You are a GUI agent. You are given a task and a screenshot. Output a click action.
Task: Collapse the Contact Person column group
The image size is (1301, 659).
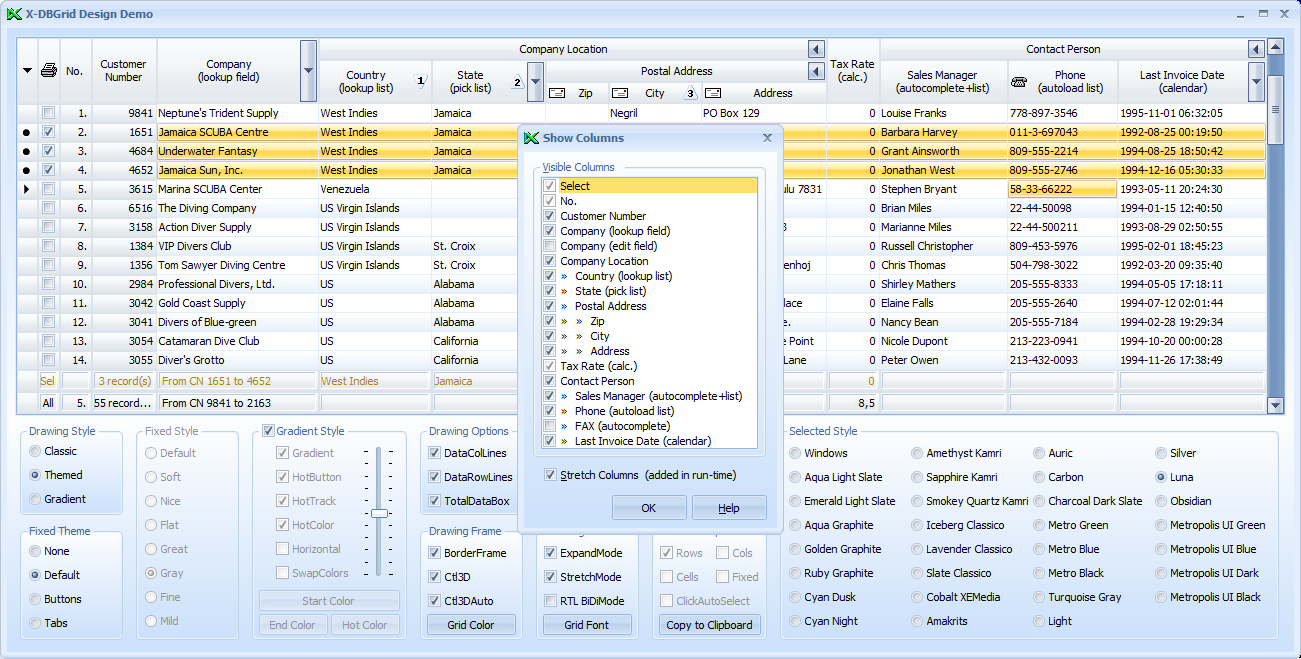tap(1256, 49)
